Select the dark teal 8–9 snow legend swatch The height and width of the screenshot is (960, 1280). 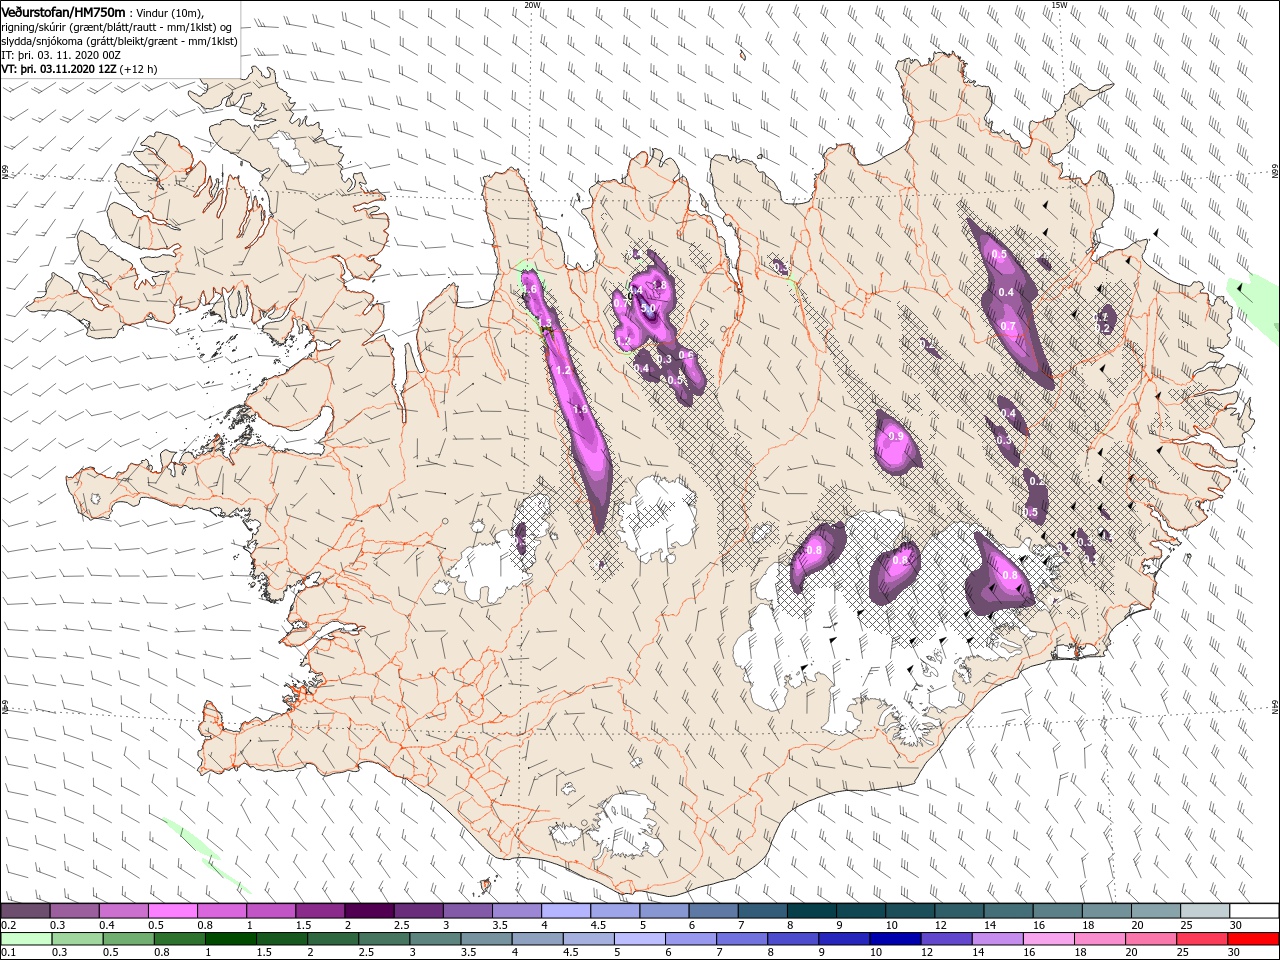811,910
